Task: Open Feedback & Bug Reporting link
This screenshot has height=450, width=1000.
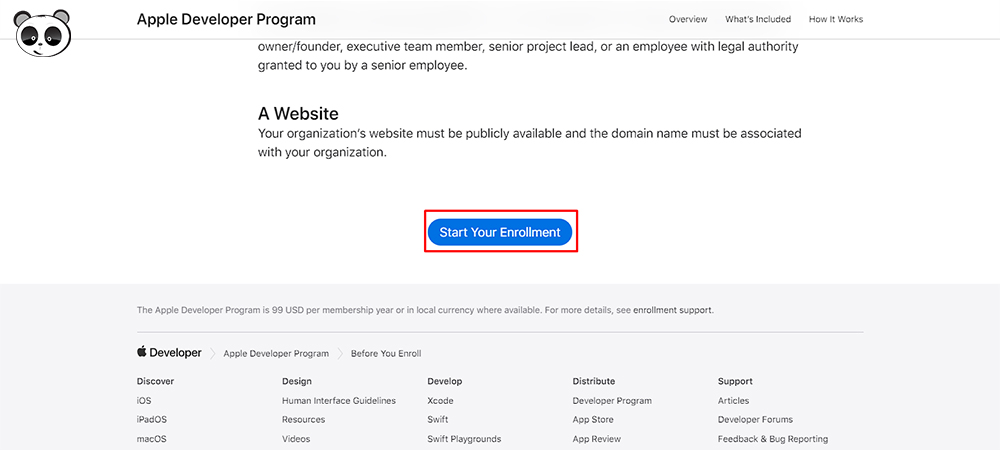Action: (772, 439)
